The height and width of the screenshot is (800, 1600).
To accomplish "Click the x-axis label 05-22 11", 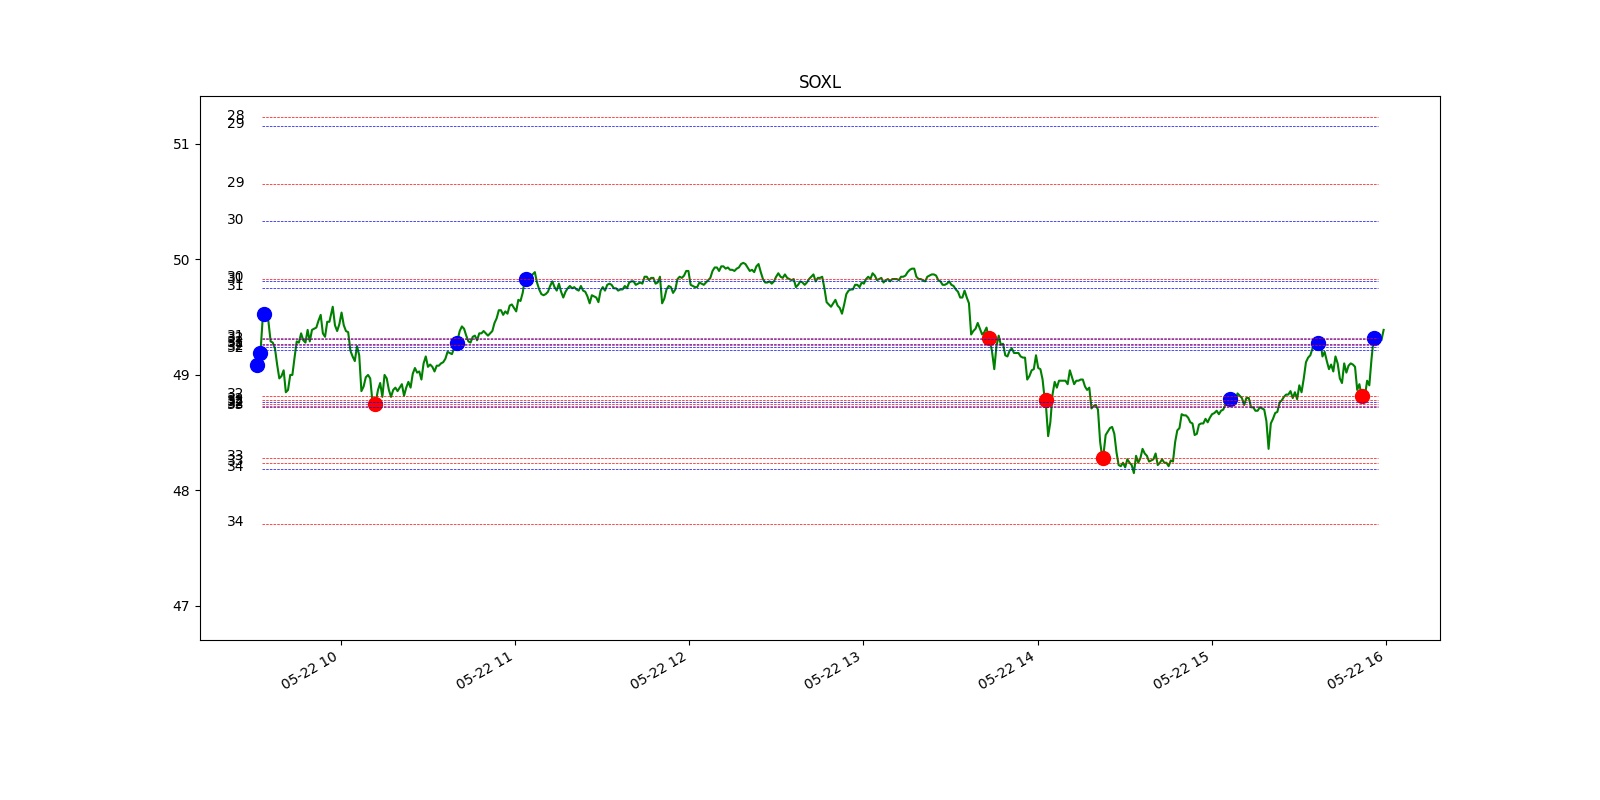I will pyautogui.click(x=485, y=669).
